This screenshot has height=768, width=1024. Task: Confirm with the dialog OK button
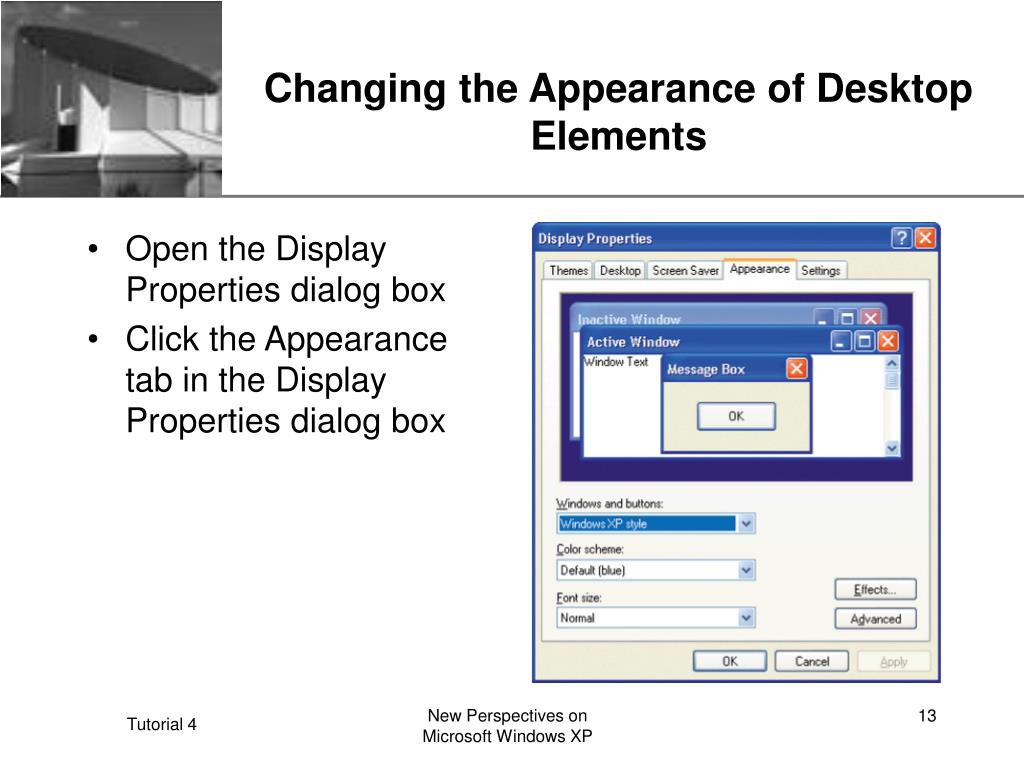point(729,661)
